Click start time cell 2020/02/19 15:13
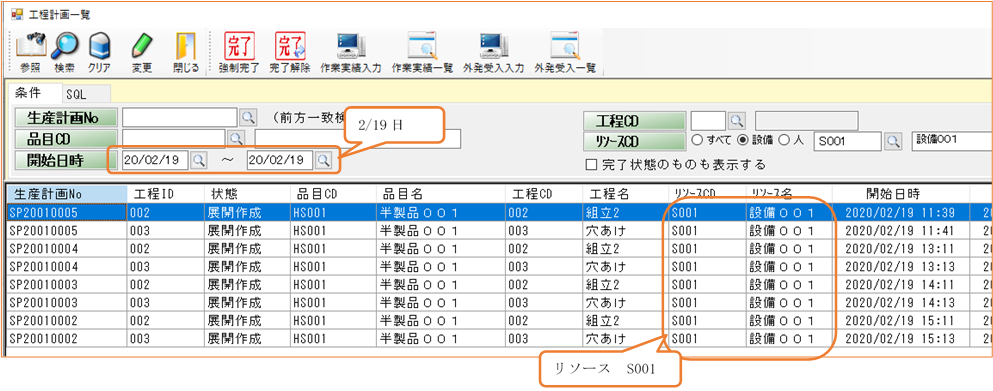The image size is (993, 391). pos(902,338)
